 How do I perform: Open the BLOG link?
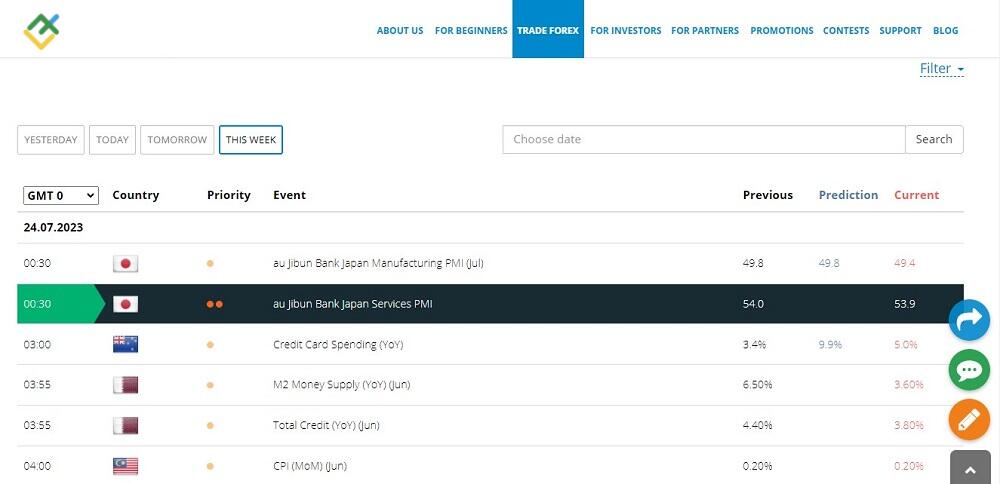tap(945, 30)
